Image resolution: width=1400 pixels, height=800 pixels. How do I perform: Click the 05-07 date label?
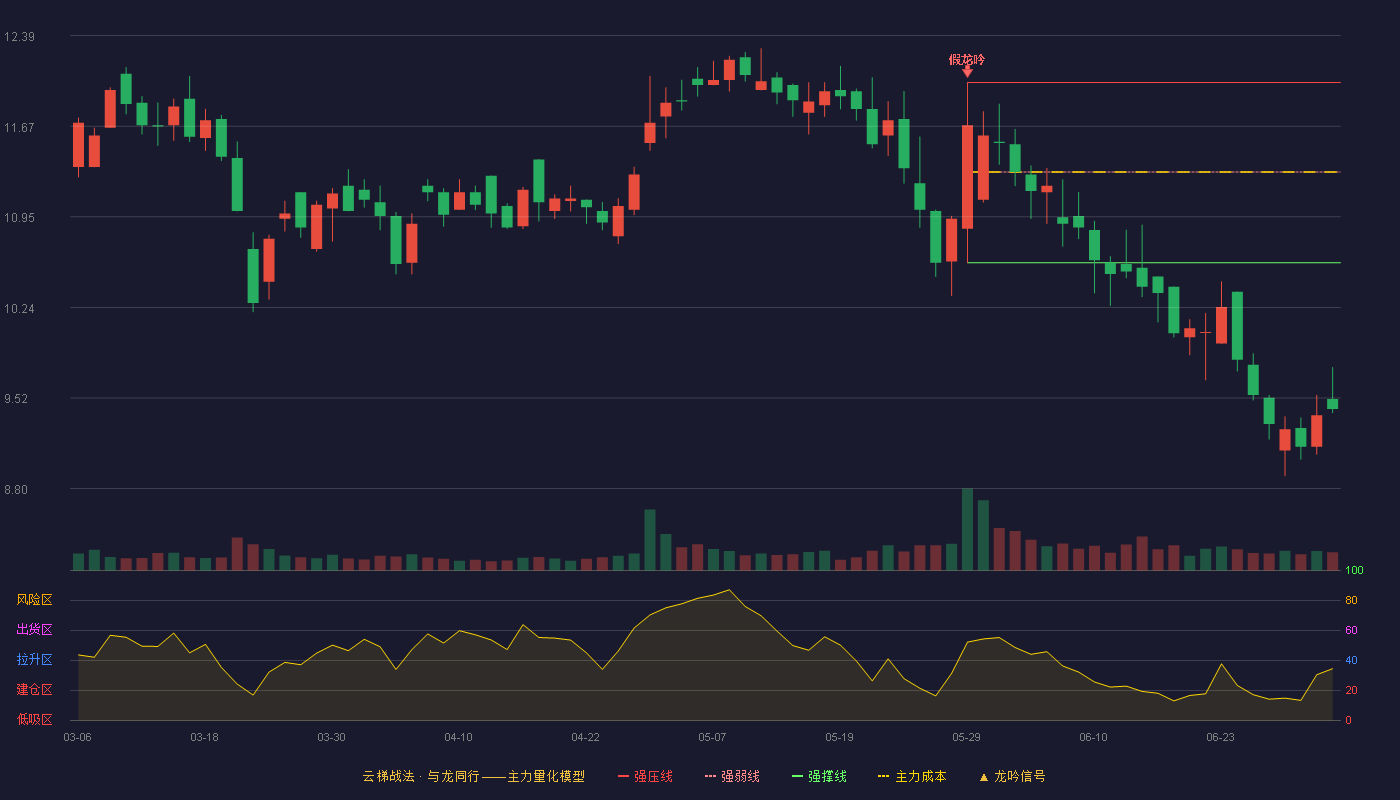click(712, 737)
